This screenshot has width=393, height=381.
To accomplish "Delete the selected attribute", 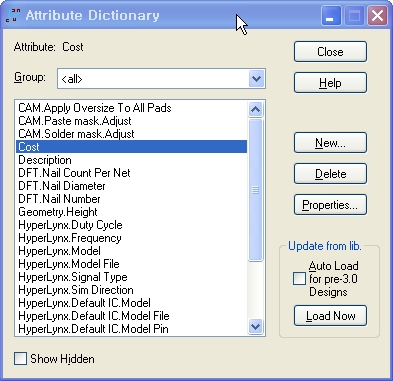I will (330, 174).
